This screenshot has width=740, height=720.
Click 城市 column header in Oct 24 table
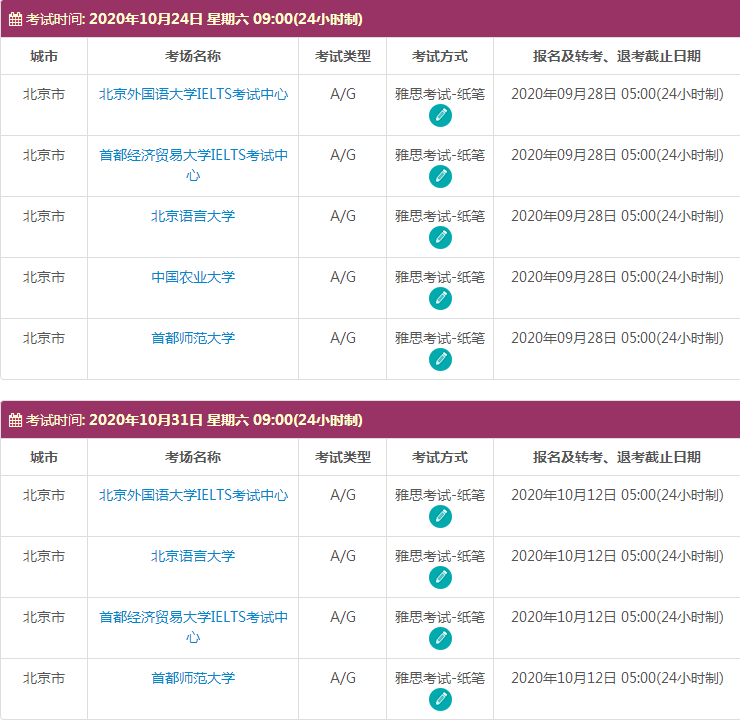44,56
